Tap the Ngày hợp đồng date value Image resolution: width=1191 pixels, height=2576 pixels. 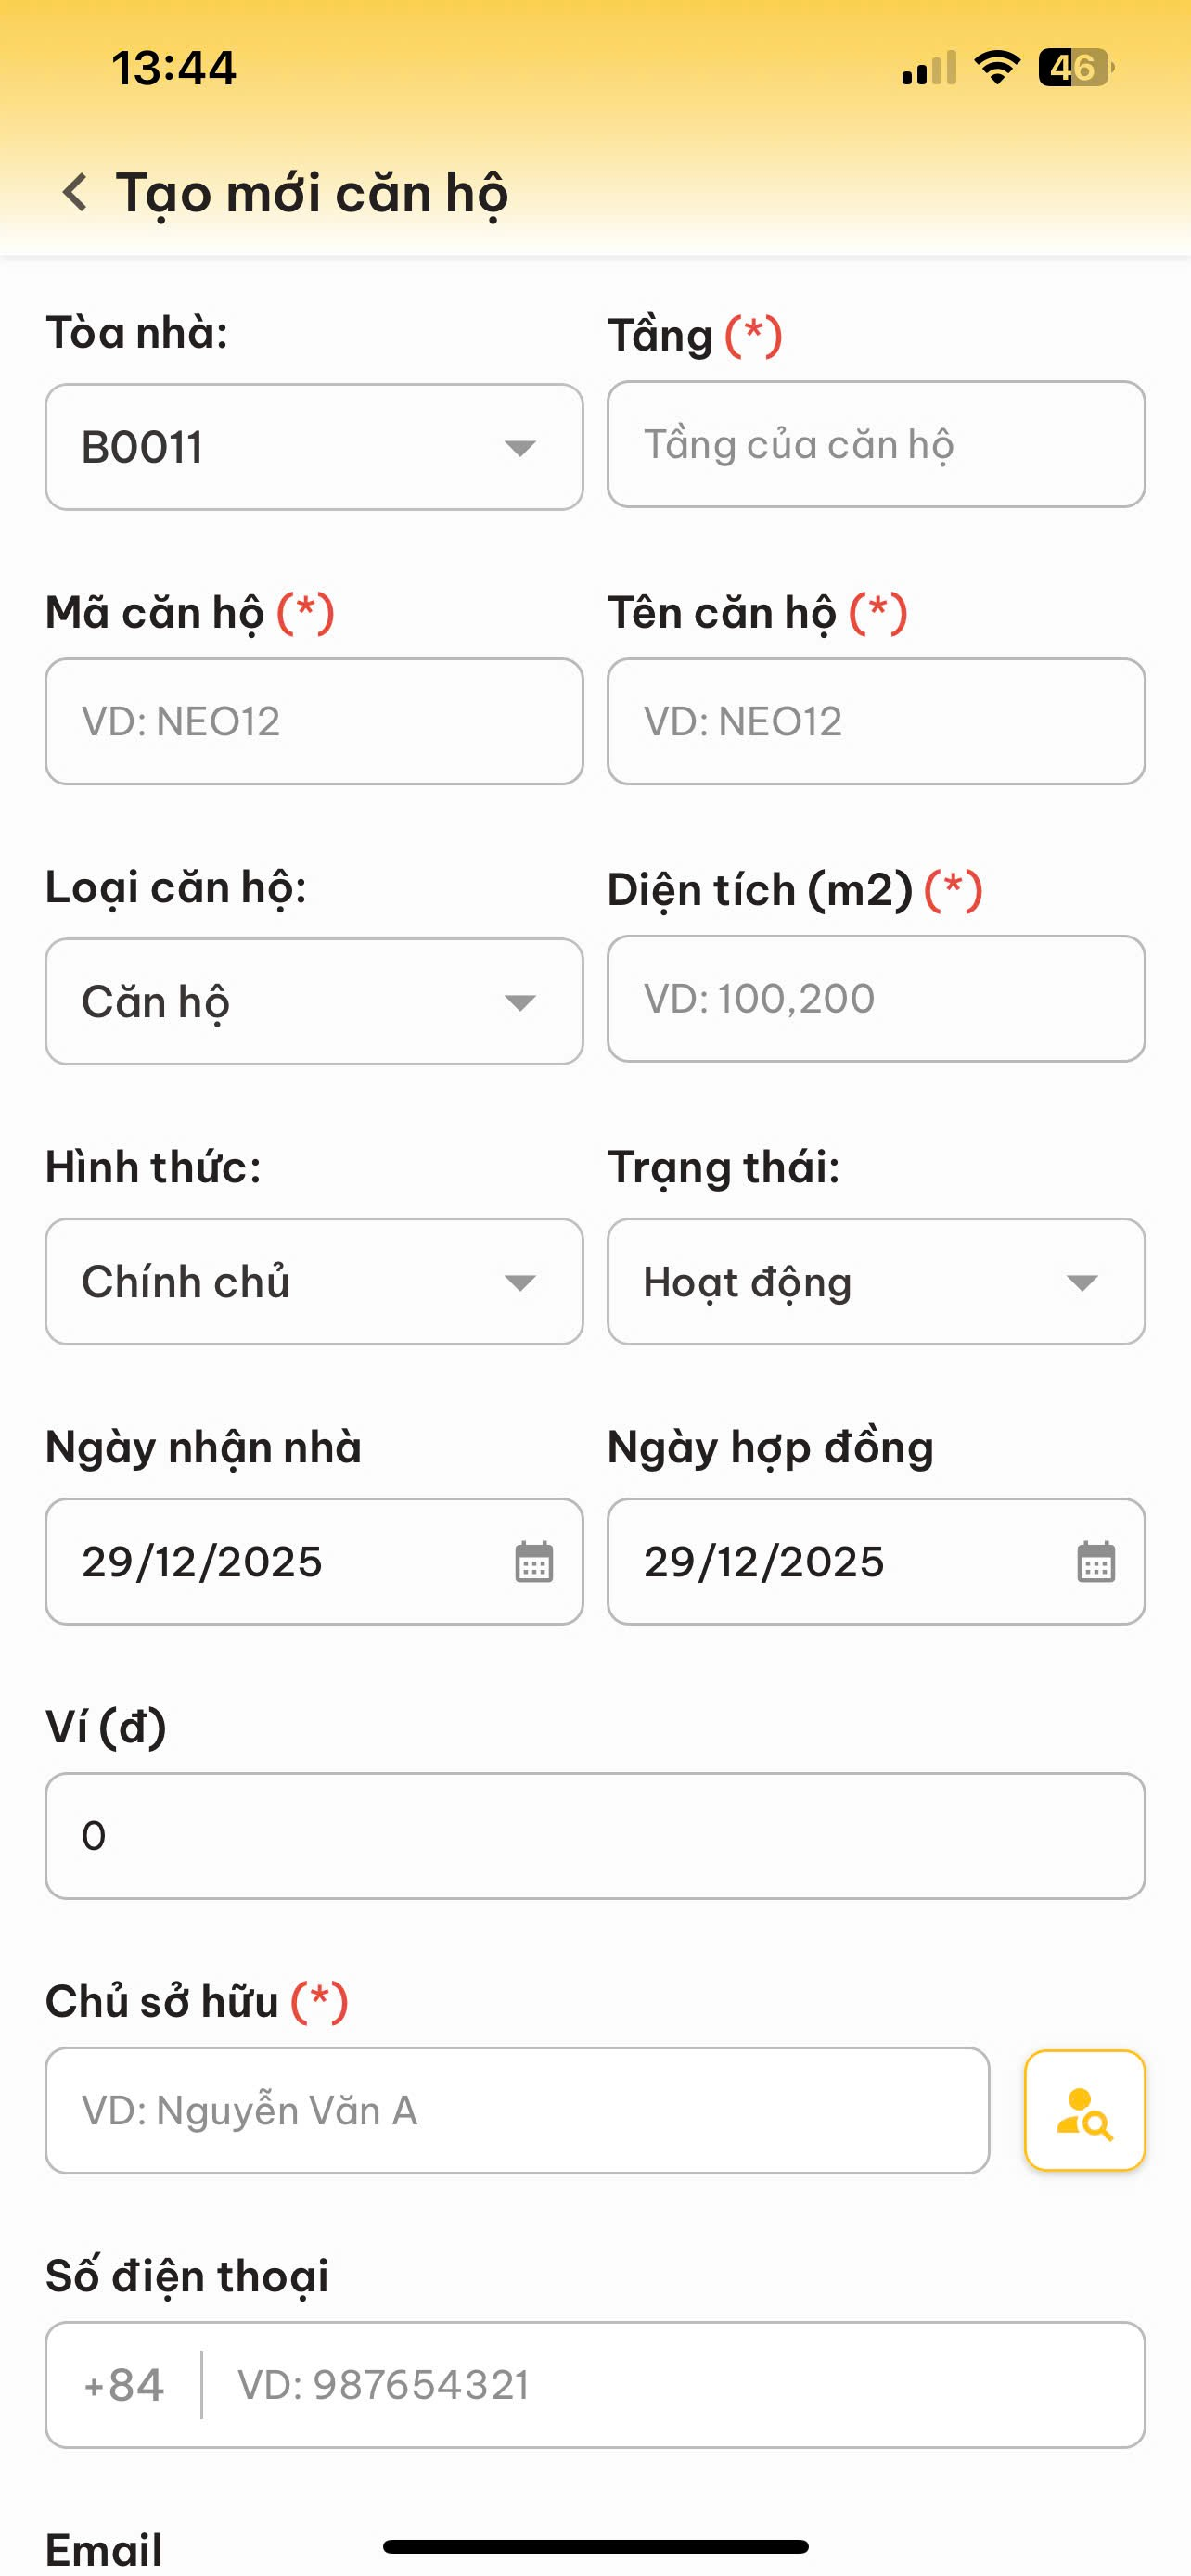coord(764,1562)
